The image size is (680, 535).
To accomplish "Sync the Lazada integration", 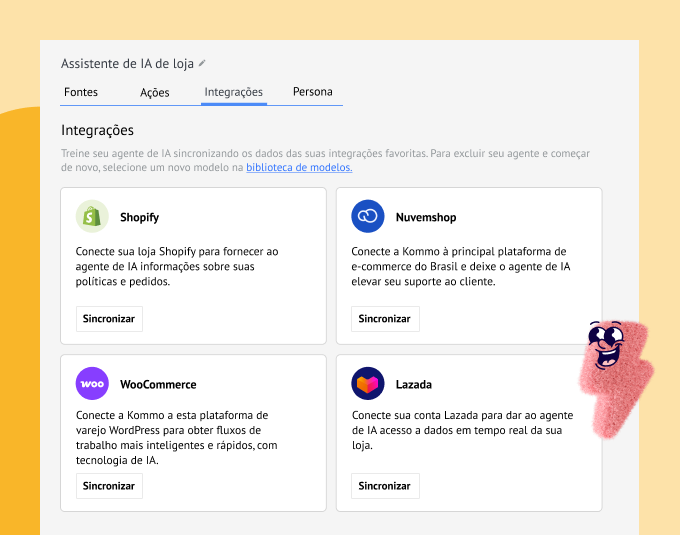I will (x=385, y=486).
